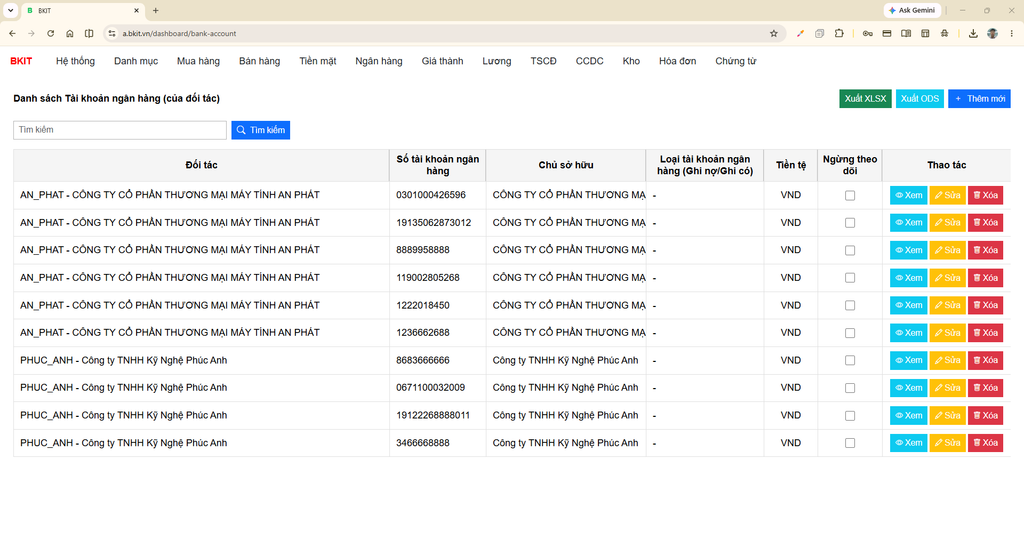Open the Mua hàng menu
This screenshot has height=550, width=1024.
[199, 61]
